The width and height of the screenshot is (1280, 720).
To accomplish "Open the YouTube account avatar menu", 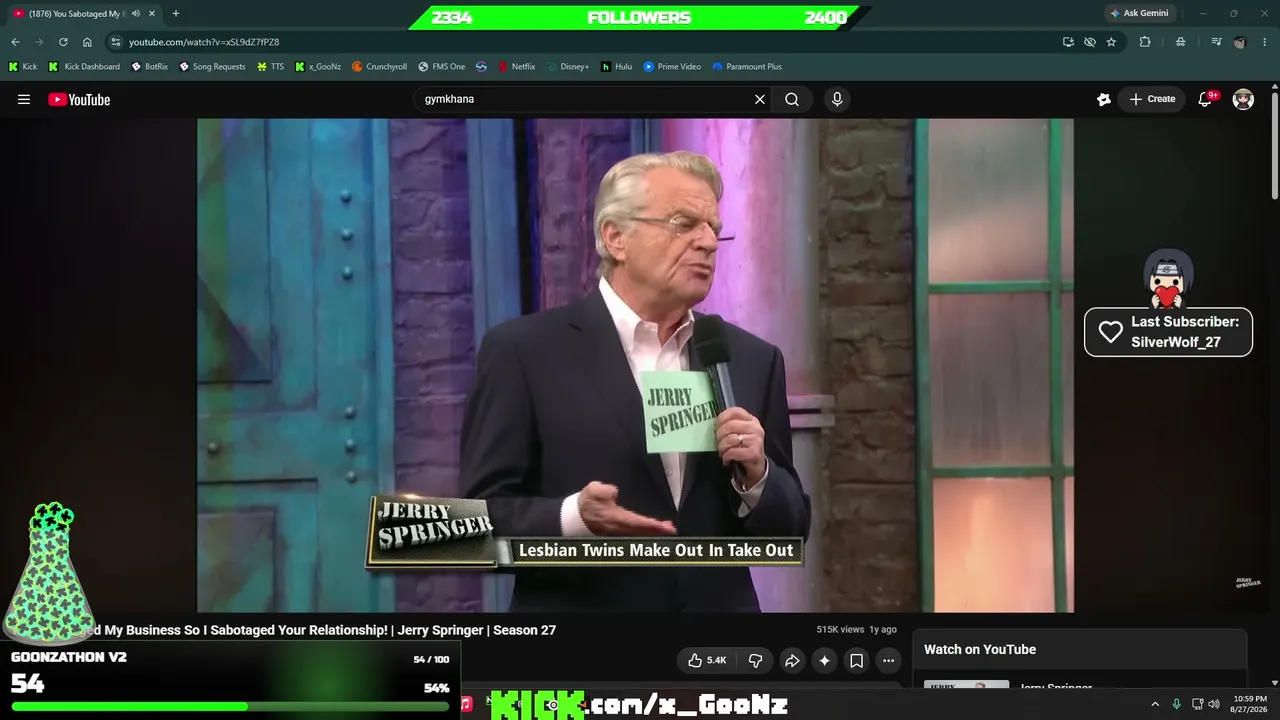I will click(1243, 99).
